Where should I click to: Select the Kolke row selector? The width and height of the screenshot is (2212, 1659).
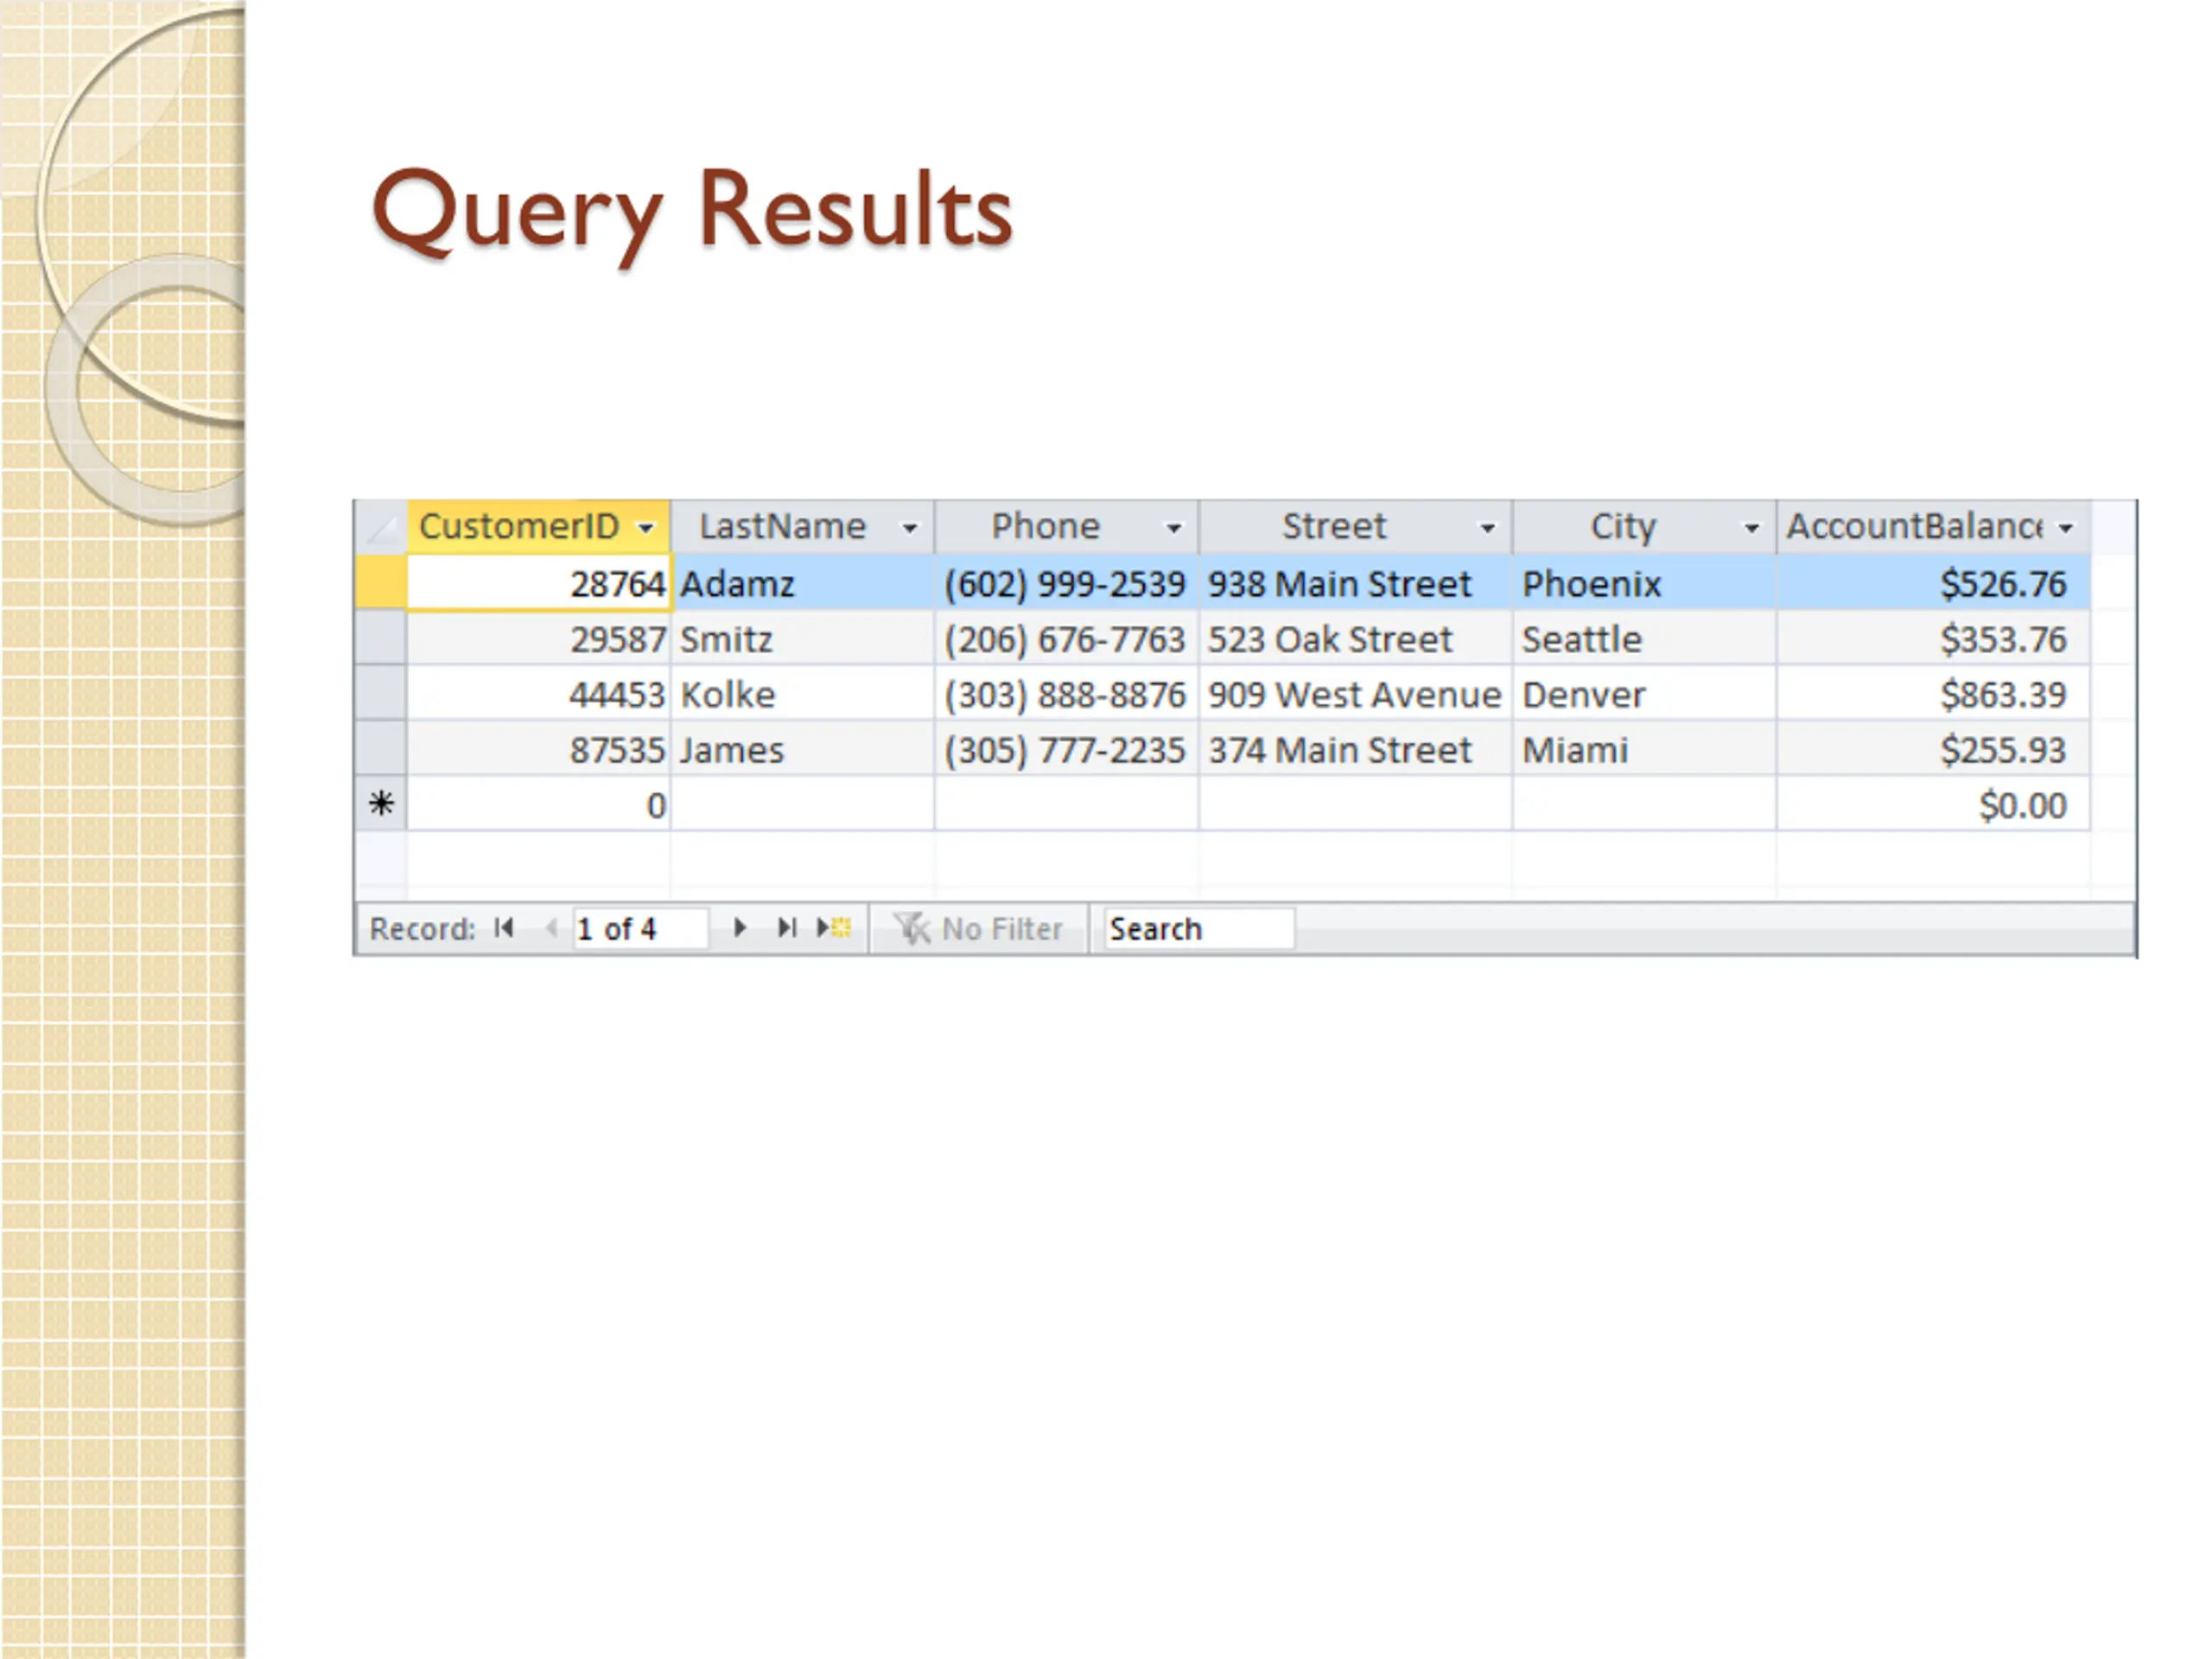381,694
